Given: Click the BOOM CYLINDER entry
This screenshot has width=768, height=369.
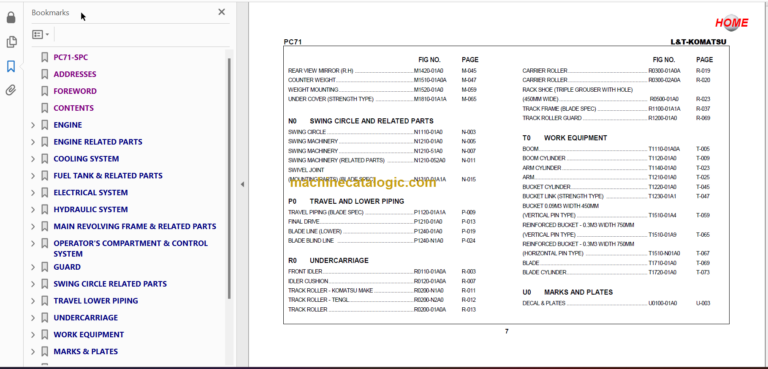Looking at the screenshot, I should coord(616,159).
